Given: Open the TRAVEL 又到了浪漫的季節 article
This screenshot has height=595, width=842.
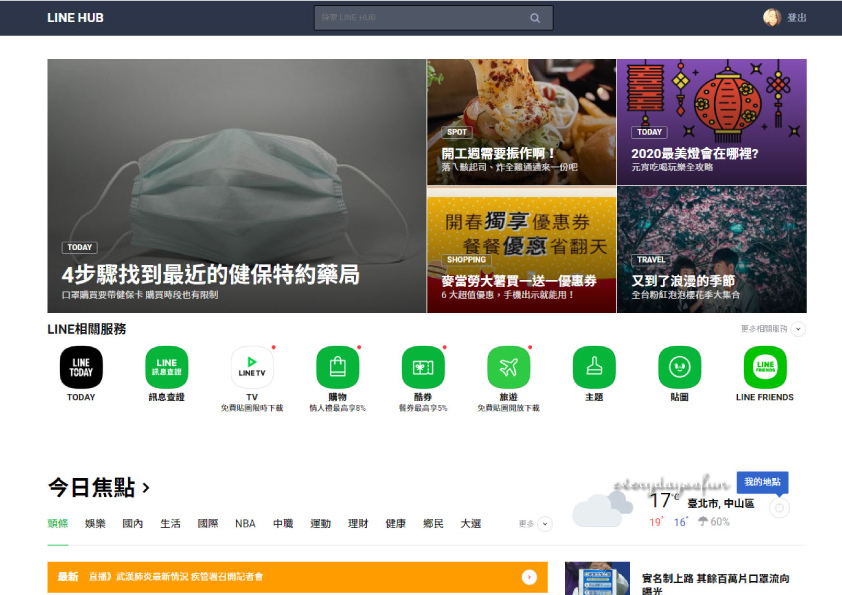Looking at the screenshot, I should pos(712,250).
